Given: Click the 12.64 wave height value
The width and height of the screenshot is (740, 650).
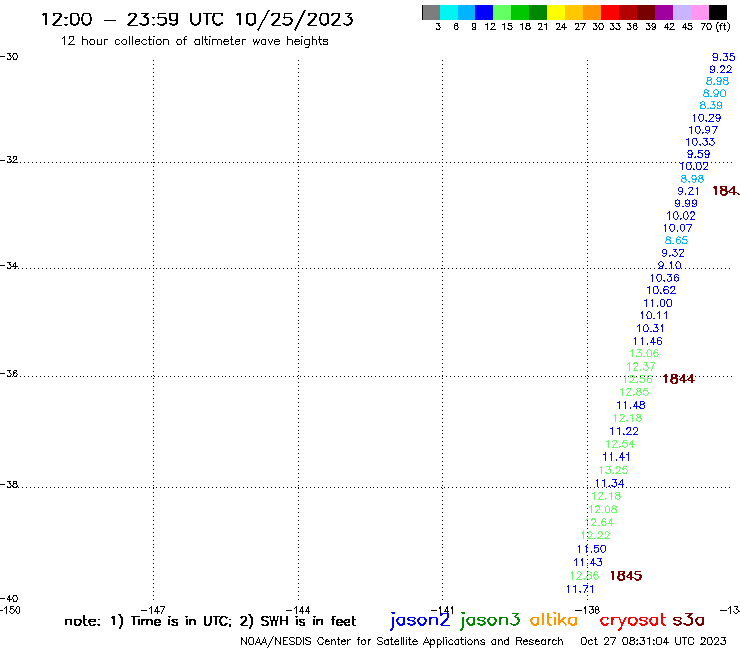Looking at the screenshot, I should pos(599,523).
